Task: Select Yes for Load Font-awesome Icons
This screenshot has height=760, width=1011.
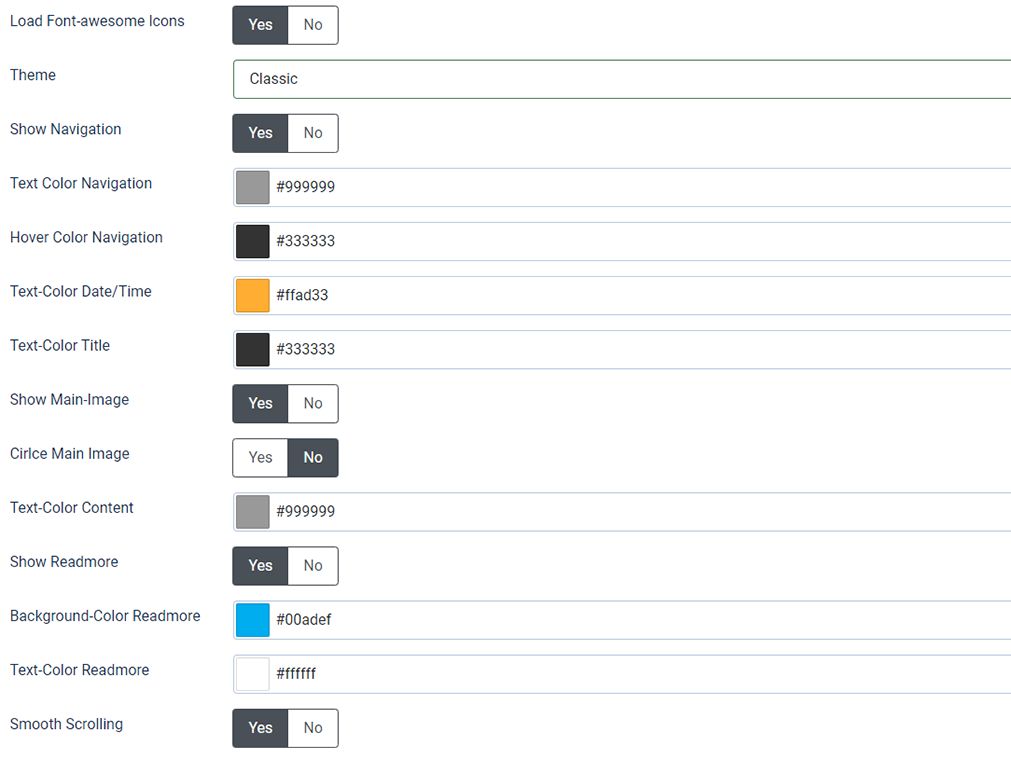Action: tap(260, 25)
